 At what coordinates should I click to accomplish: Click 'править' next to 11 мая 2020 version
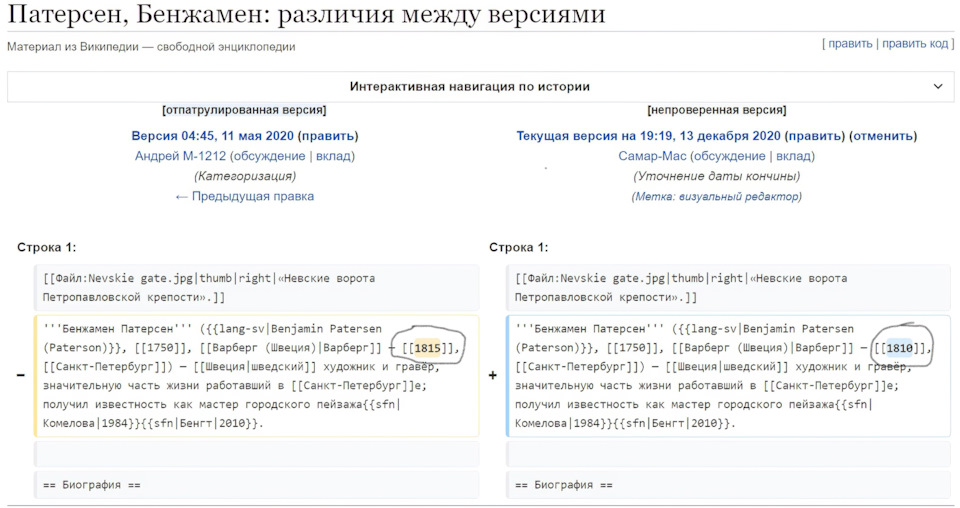[x=328, y=136]
